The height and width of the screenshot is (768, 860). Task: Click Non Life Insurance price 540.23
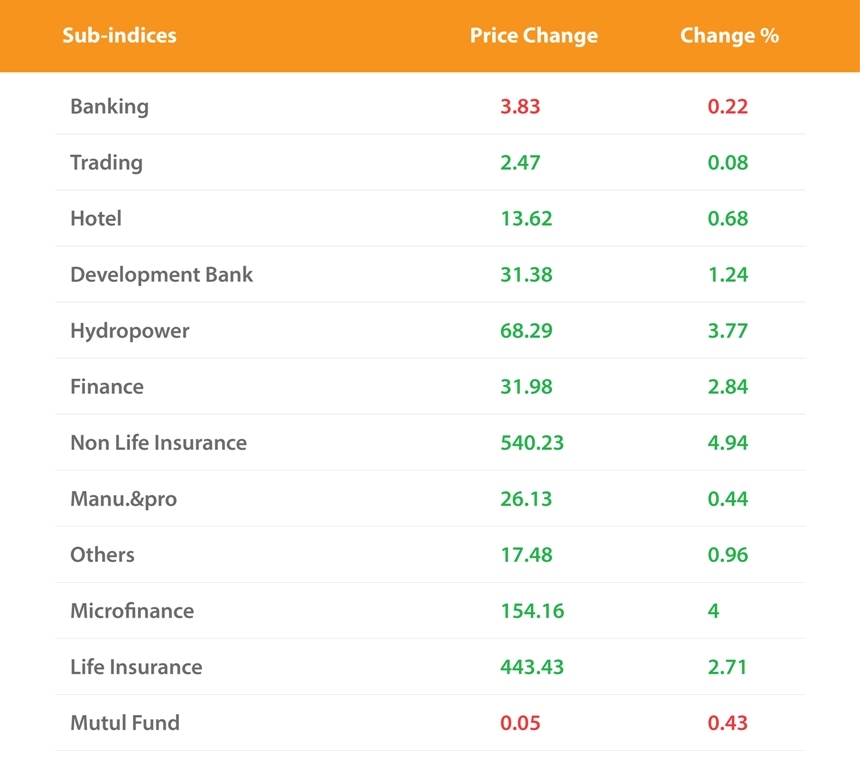point(532,443)
